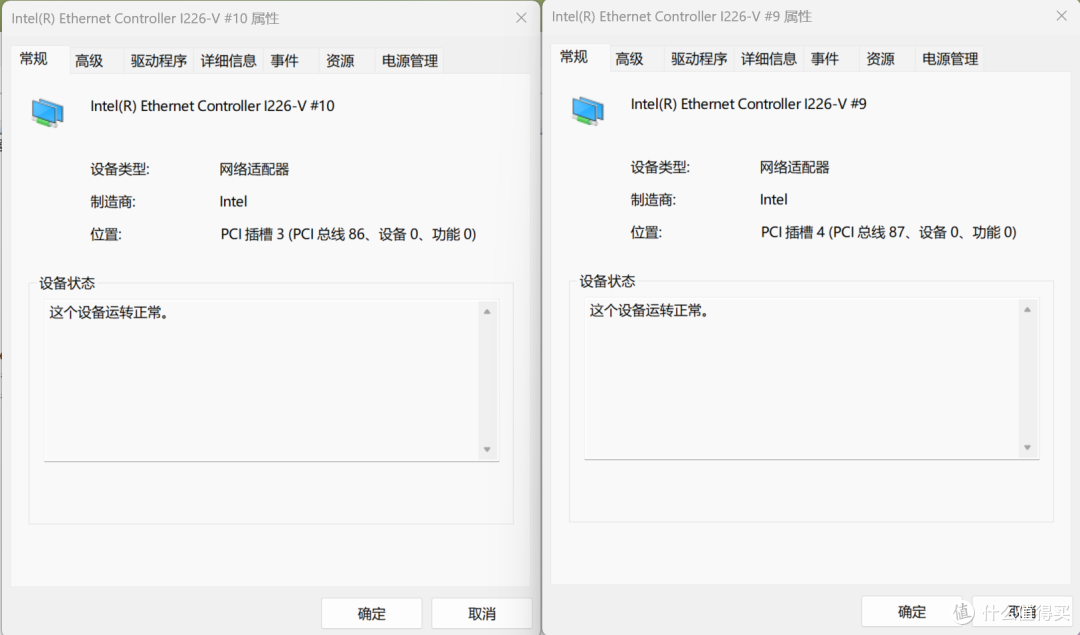Open 驱动程序 tab in #9 properties

(x=698, y=59)
